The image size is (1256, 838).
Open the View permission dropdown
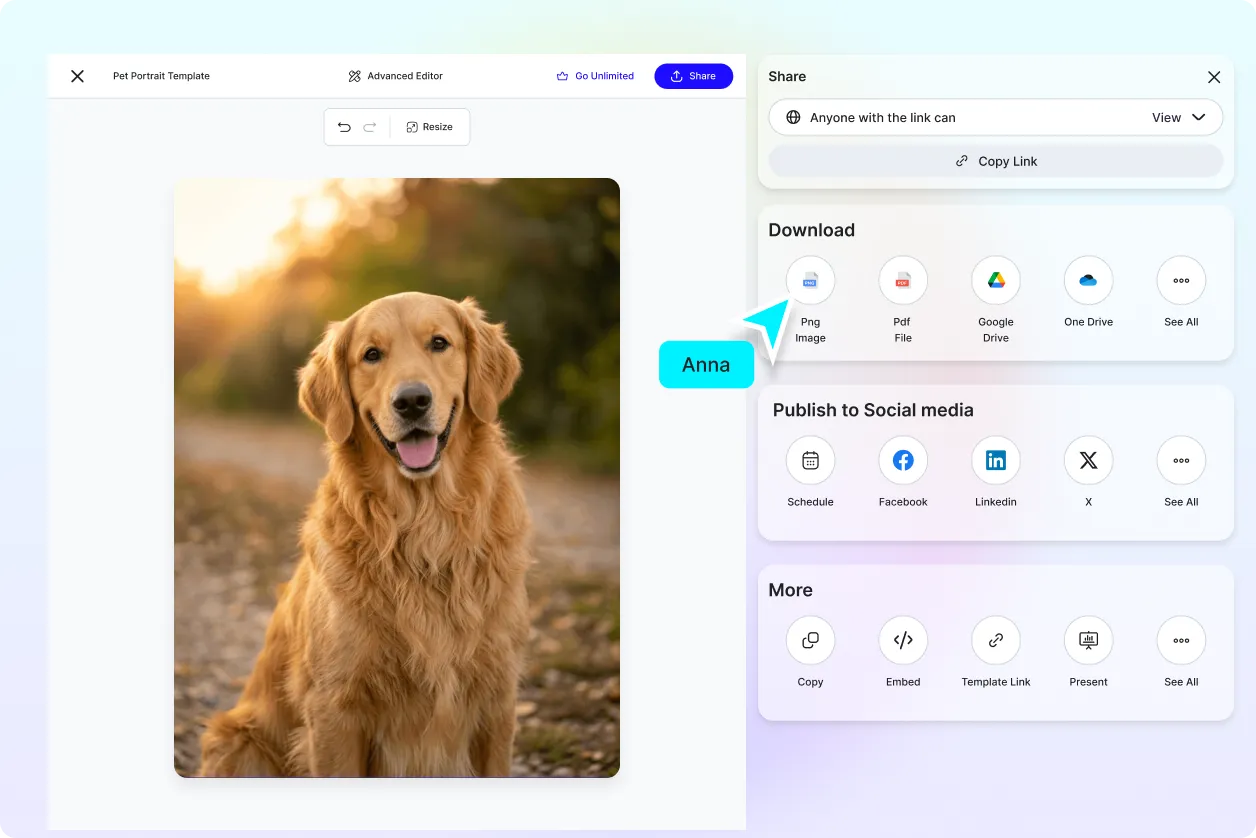click(x=1179, y=117)
